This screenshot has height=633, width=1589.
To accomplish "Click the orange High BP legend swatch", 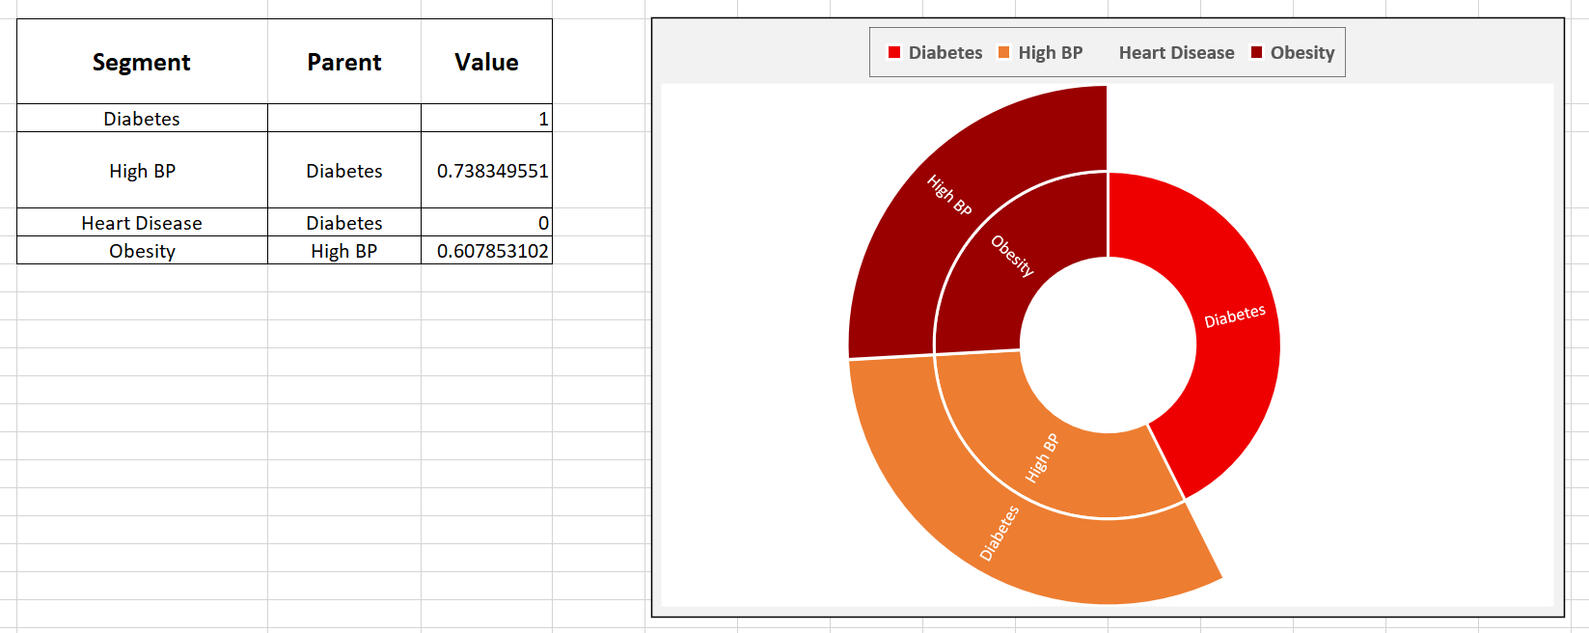I will (1004, 53).
